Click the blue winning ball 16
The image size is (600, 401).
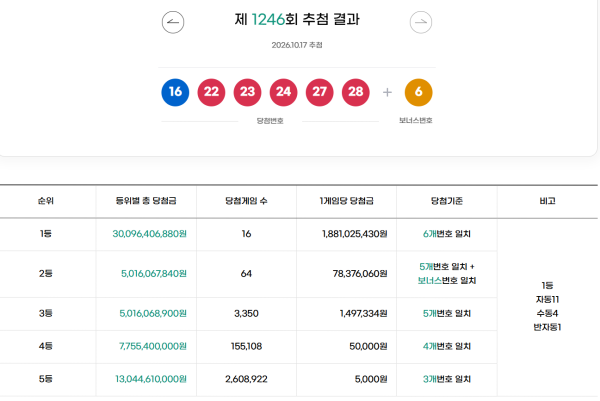[175, 92]
